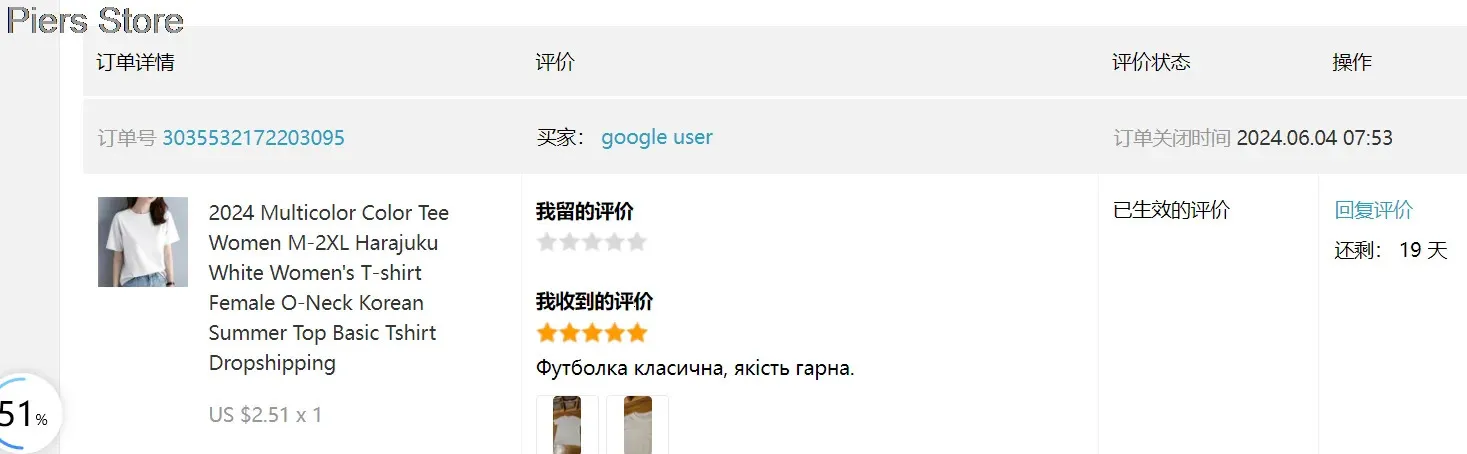Click the fifth orange star under 我收到的评价
Viewport: 1467px width, 454px height.
(x=638, y=333)
